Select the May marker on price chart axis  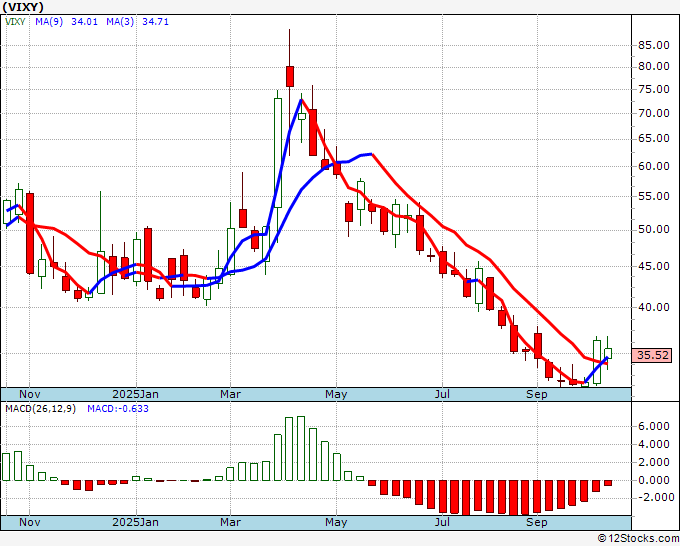336,394
